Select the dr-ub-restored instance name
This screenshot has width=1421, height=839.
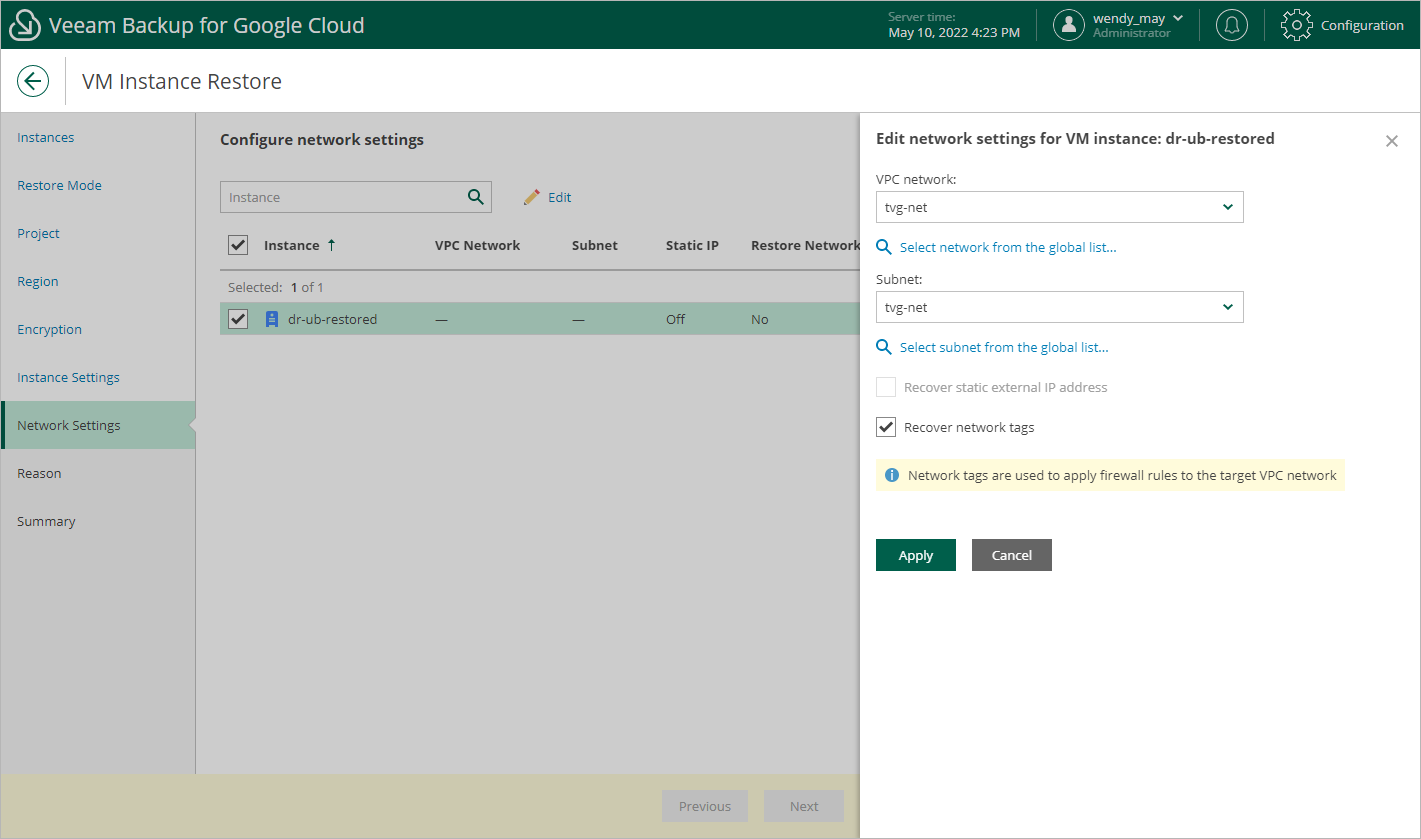[333, 319]
